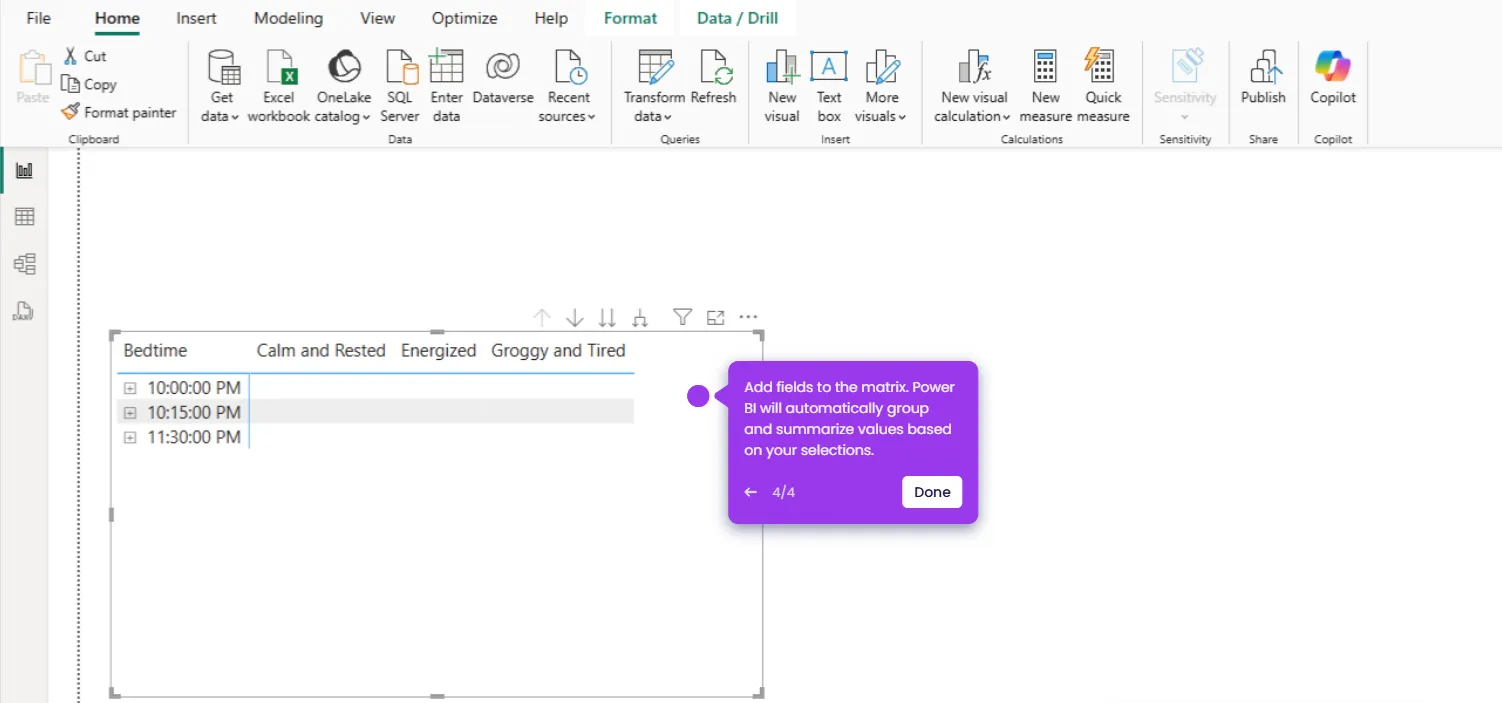
Task: Open the File menu
Action: 38,18
